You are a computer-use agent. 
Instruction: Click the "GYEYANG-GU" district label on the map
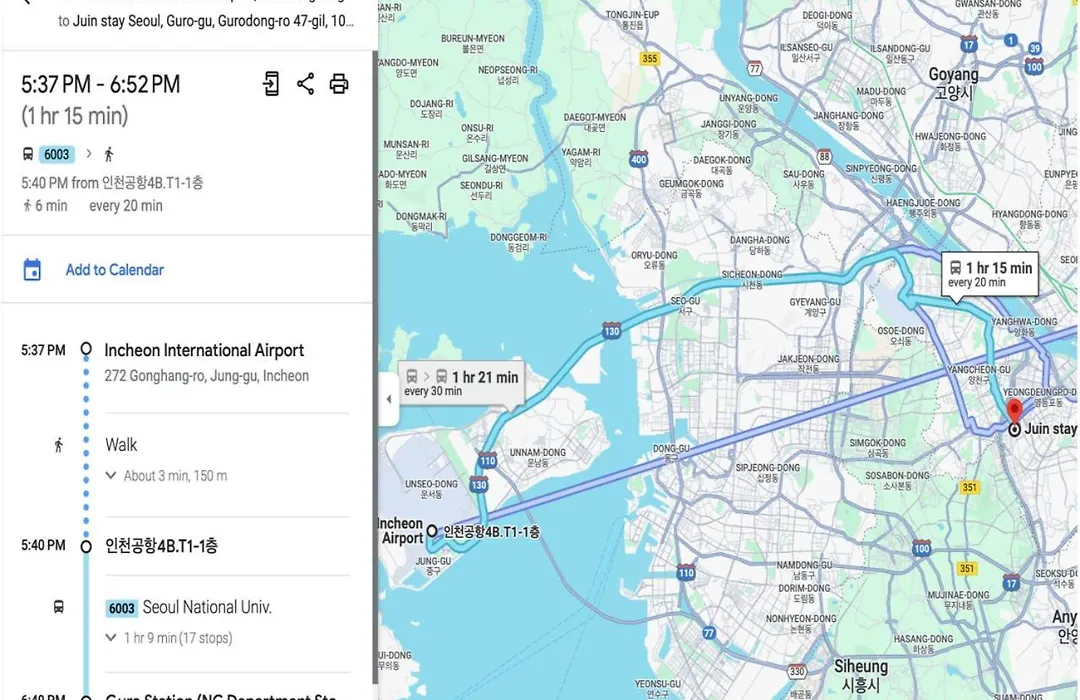coord(815,307)
